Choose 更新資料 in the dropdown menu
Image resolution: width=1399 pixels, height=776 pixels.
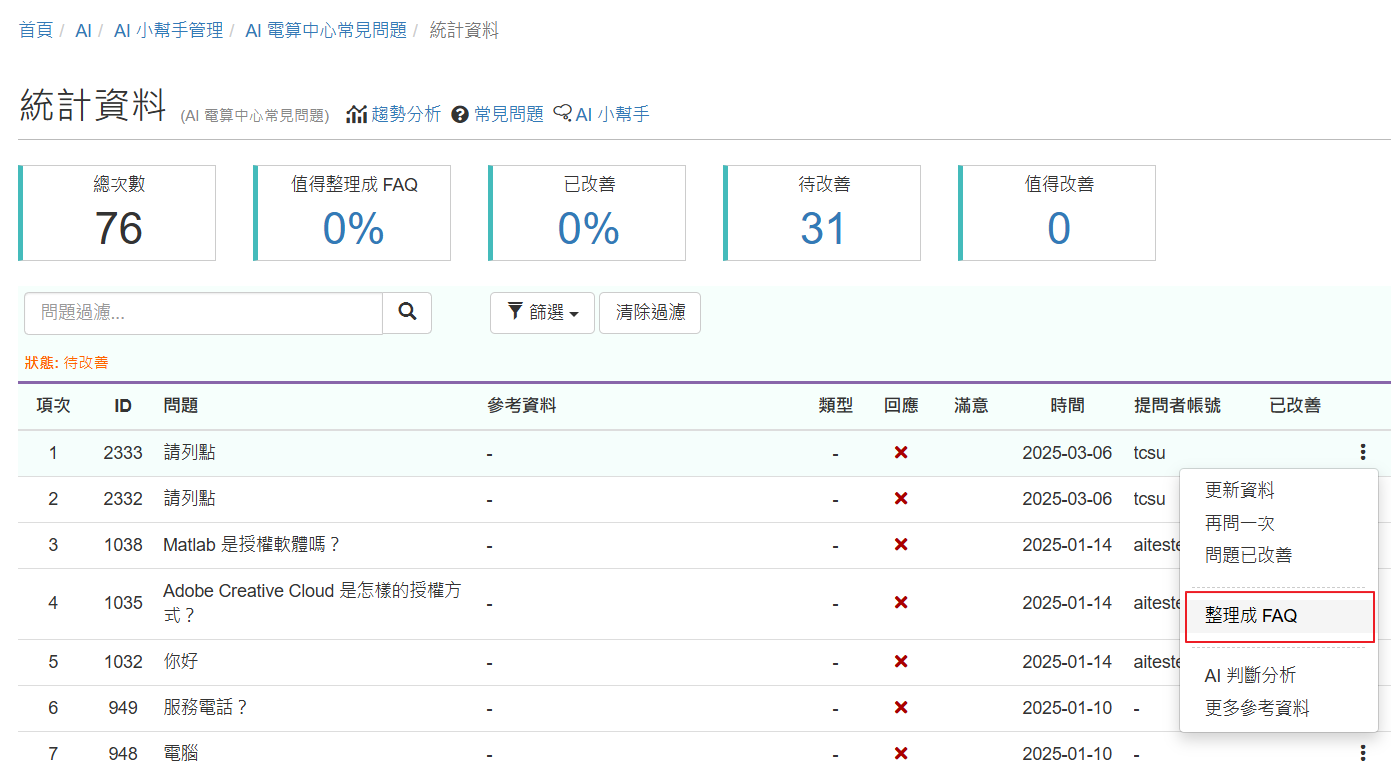[1240, 491]
